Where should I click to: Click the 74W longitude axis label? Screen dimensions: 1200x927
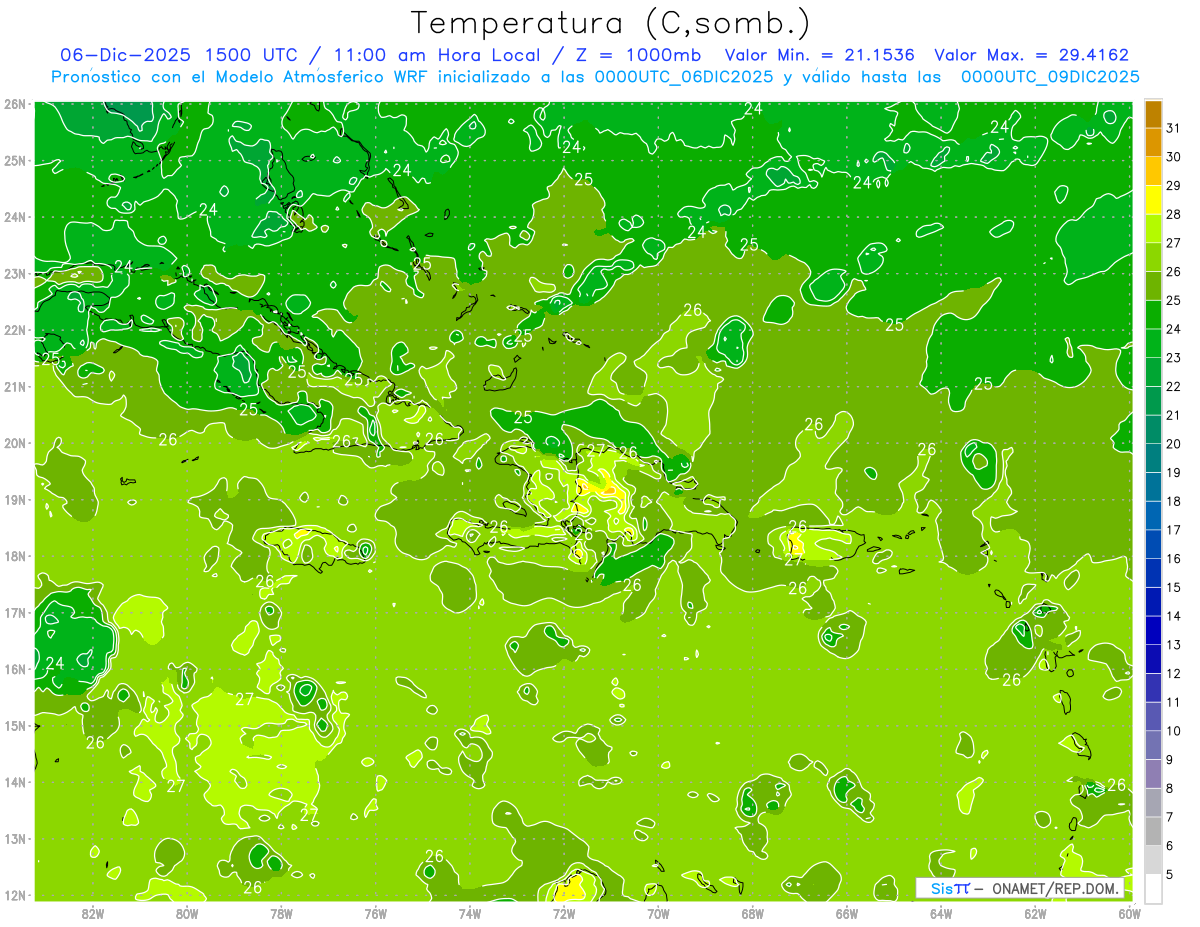point(470,913)
